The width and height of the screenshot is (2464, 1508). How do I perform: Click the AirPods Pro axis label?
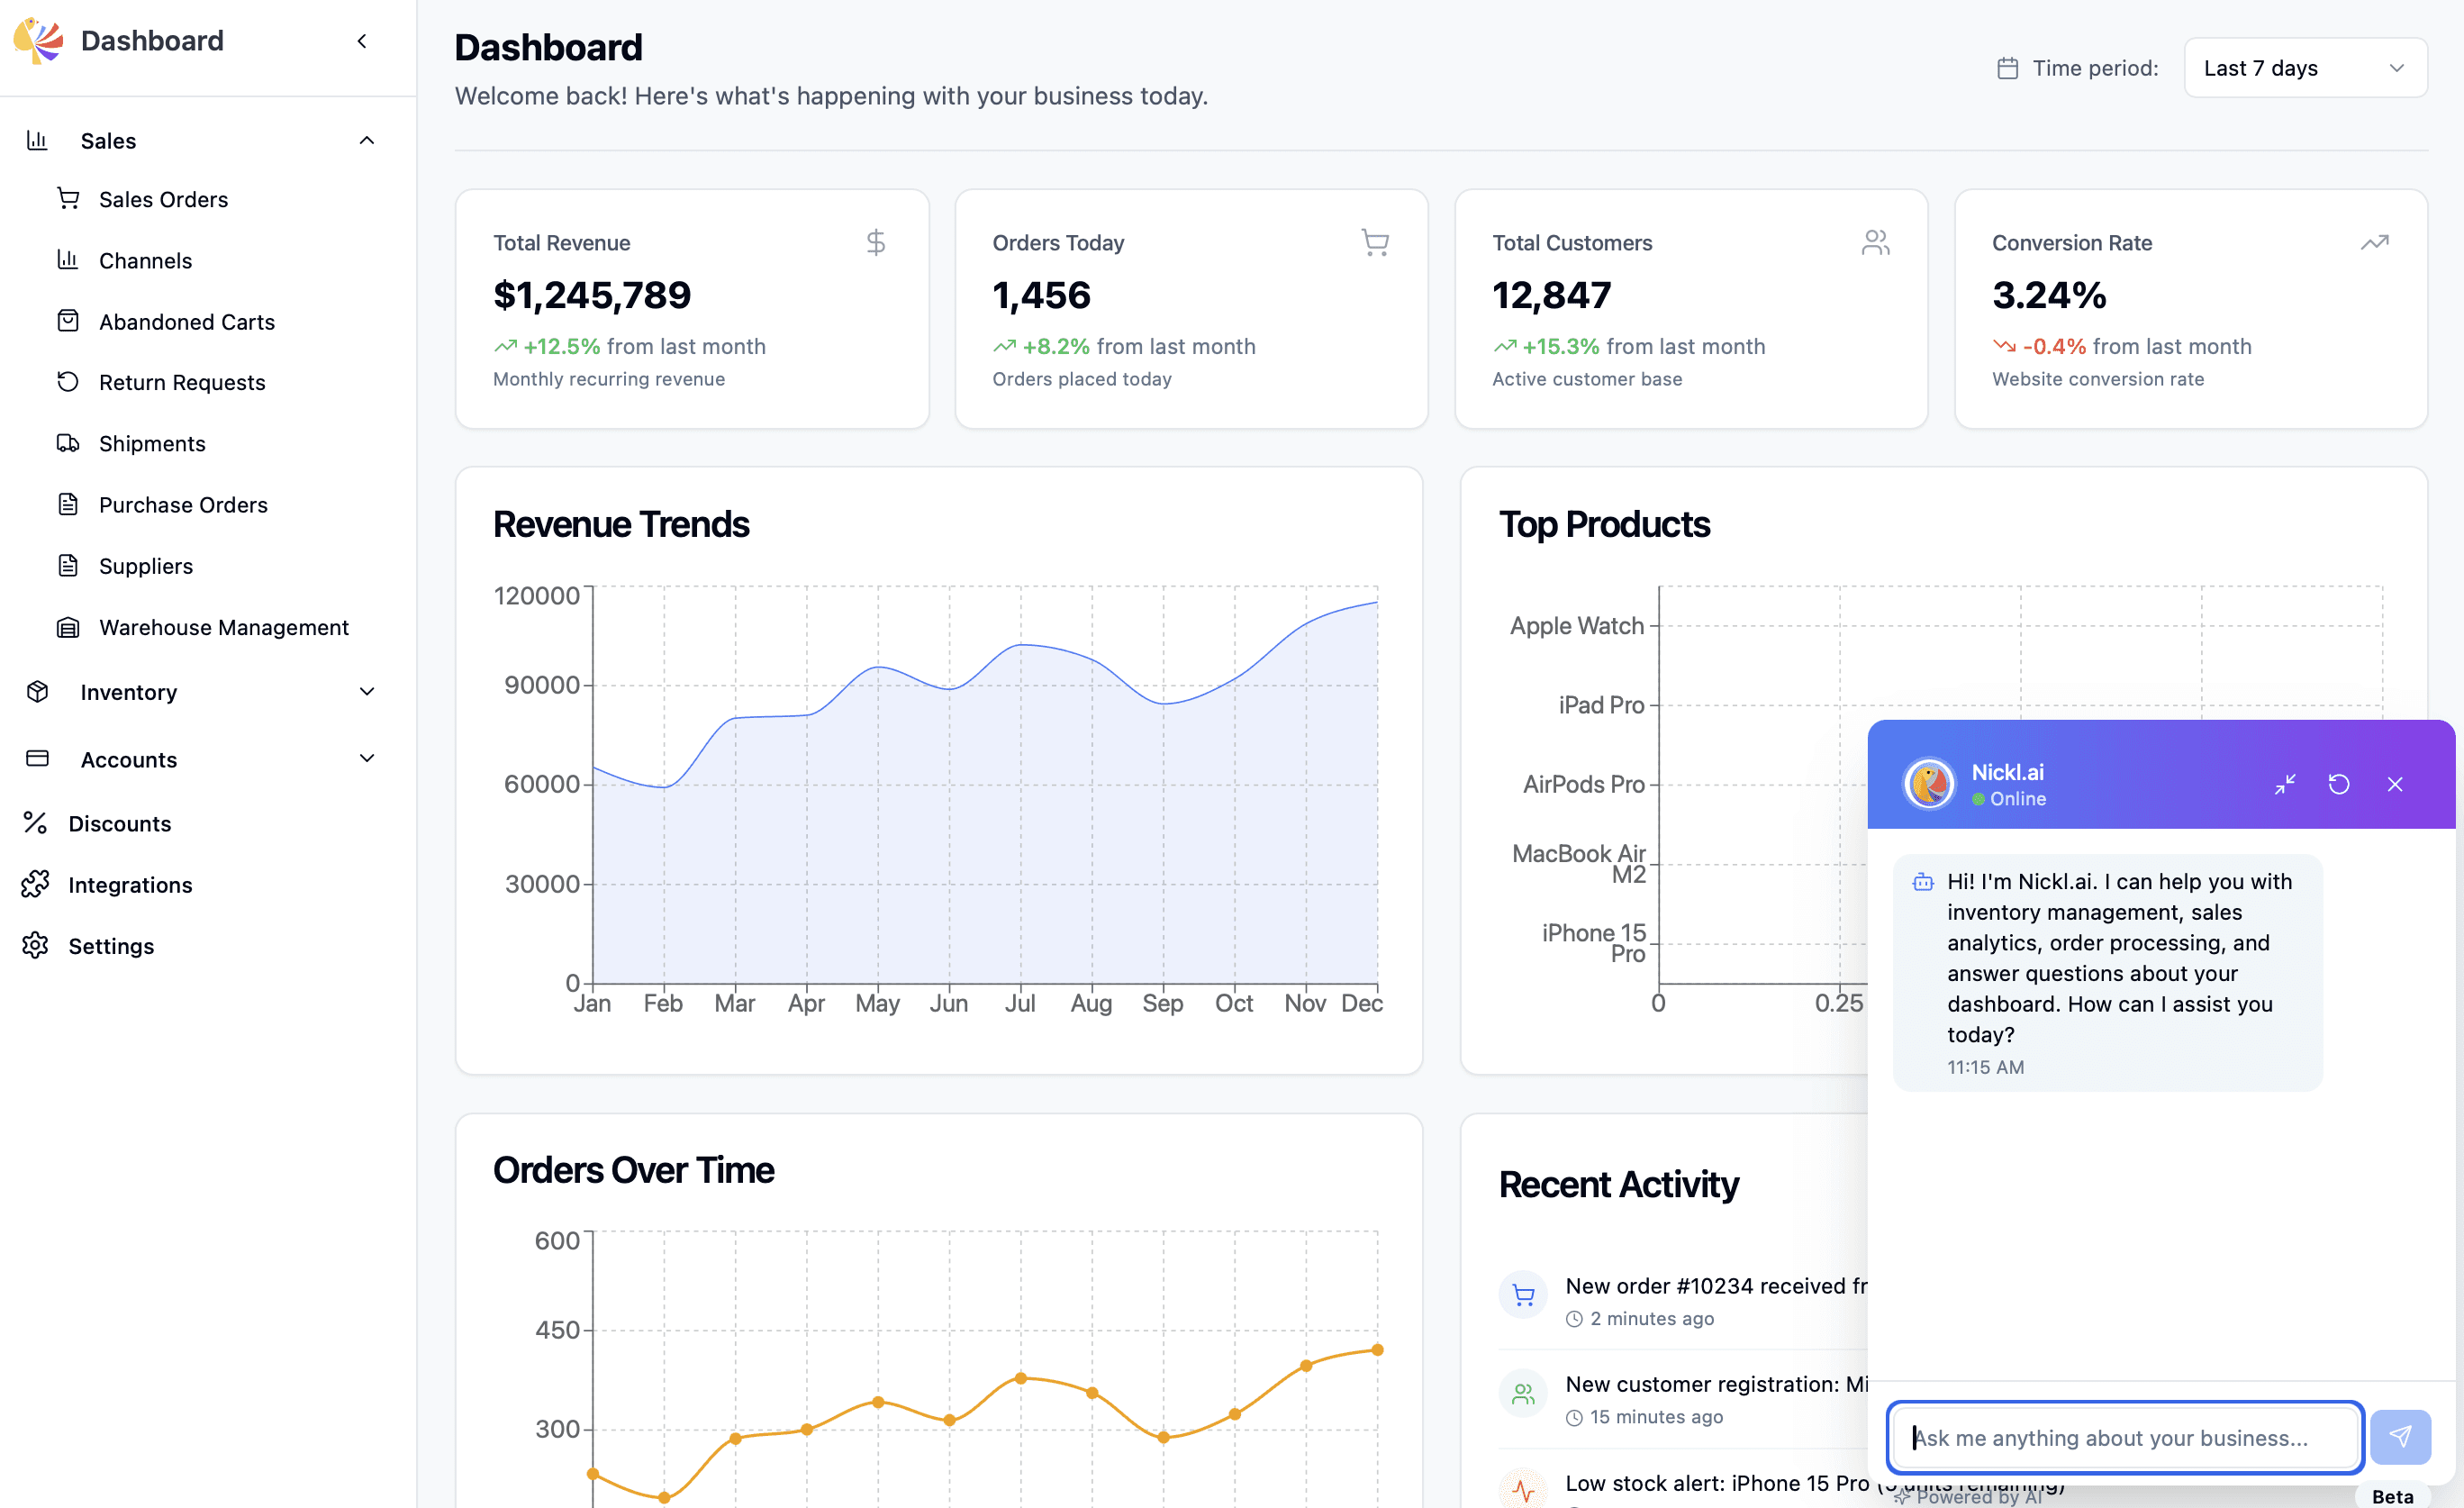[x=1583, y=784]
